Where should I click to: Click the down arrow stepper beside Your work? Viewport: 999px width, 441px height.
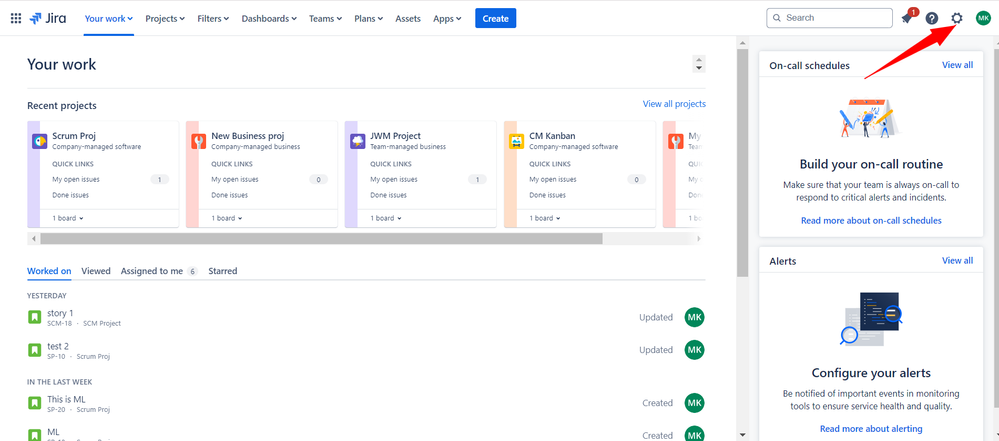(x=699, y=68)
